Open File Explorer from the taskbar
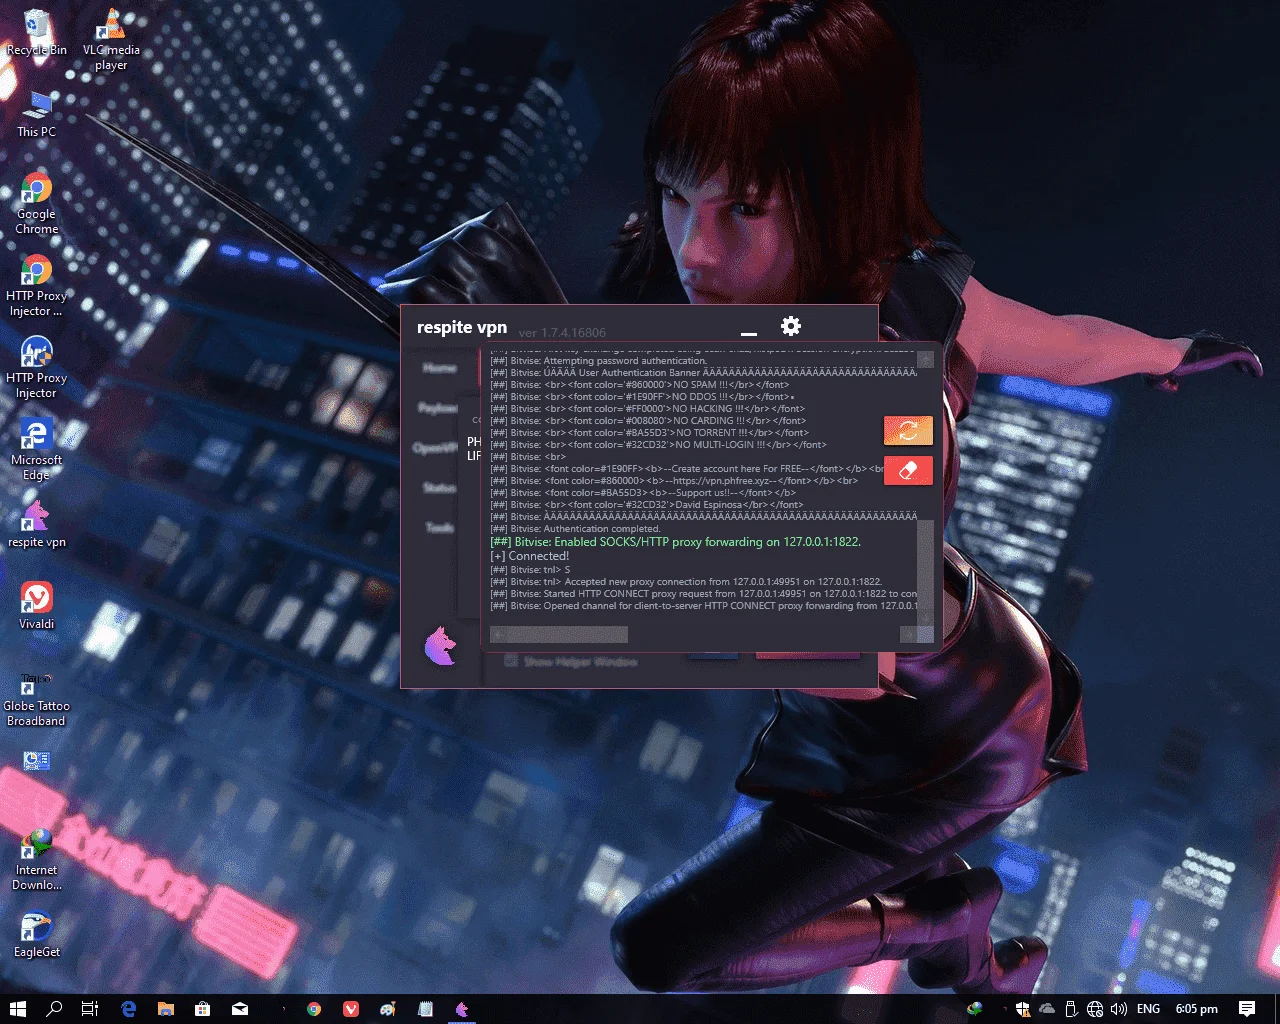Screen dimensions: 1280x1024 click(x=165, y=1009)
